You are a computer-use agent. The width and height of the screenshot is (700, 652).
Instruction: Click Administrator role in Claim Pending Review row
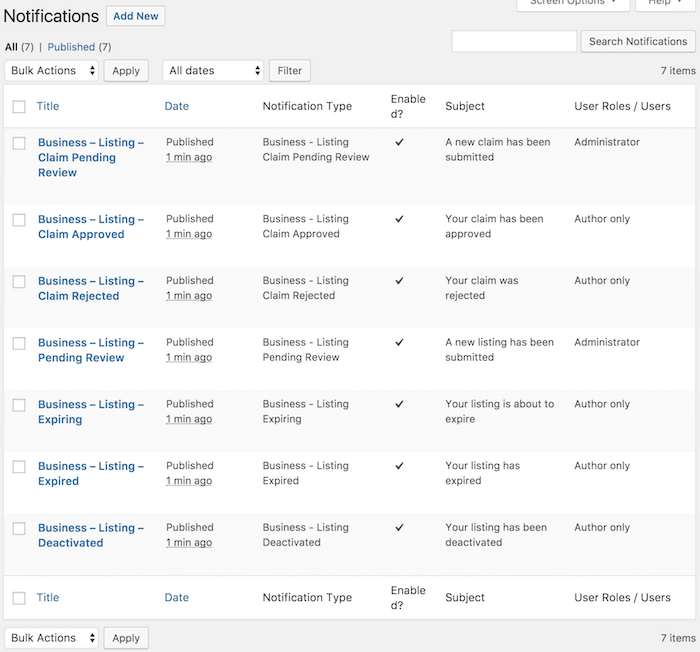[x=607, y=142]
